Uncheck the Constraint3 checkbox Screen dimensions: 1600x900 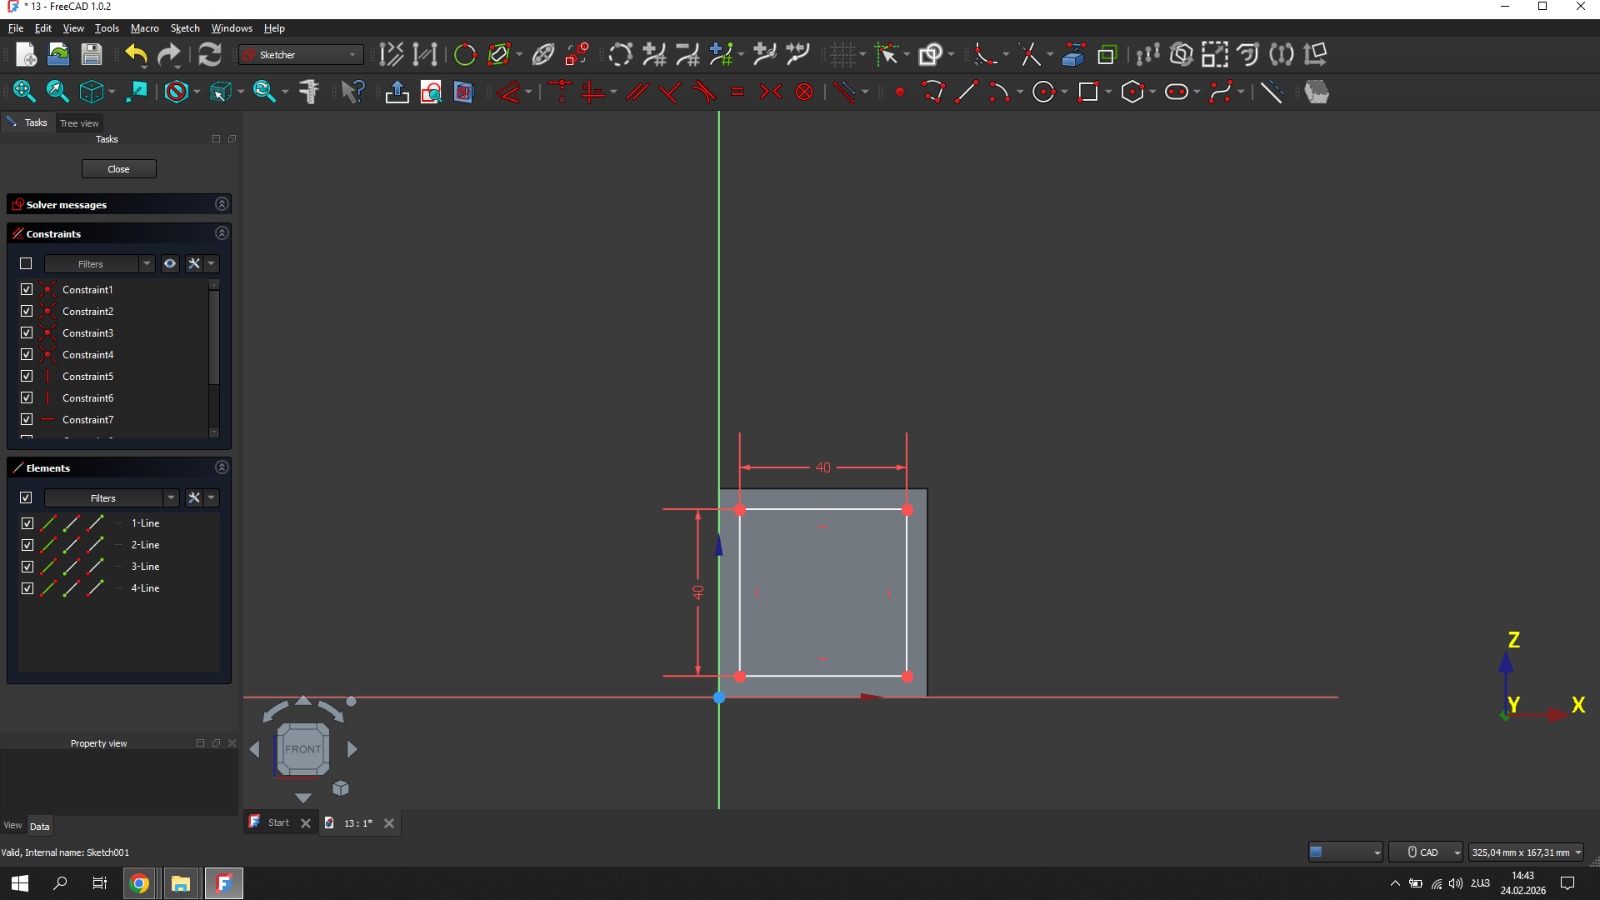pos(27,333)
